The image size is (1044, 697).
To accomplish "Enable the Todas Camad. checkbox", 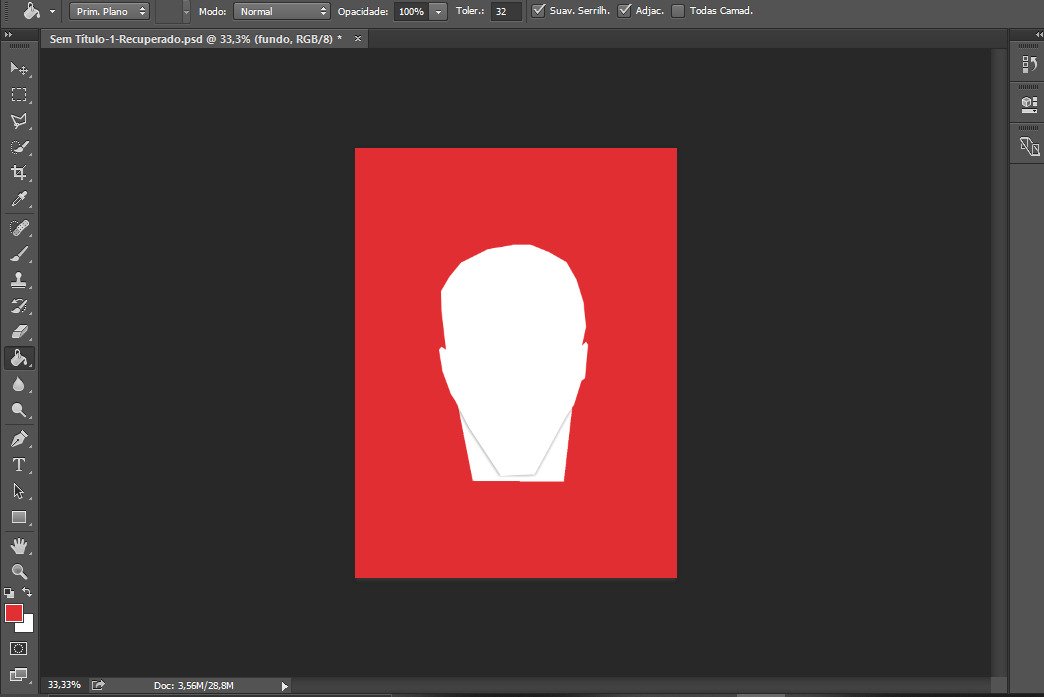I will 678,11.
